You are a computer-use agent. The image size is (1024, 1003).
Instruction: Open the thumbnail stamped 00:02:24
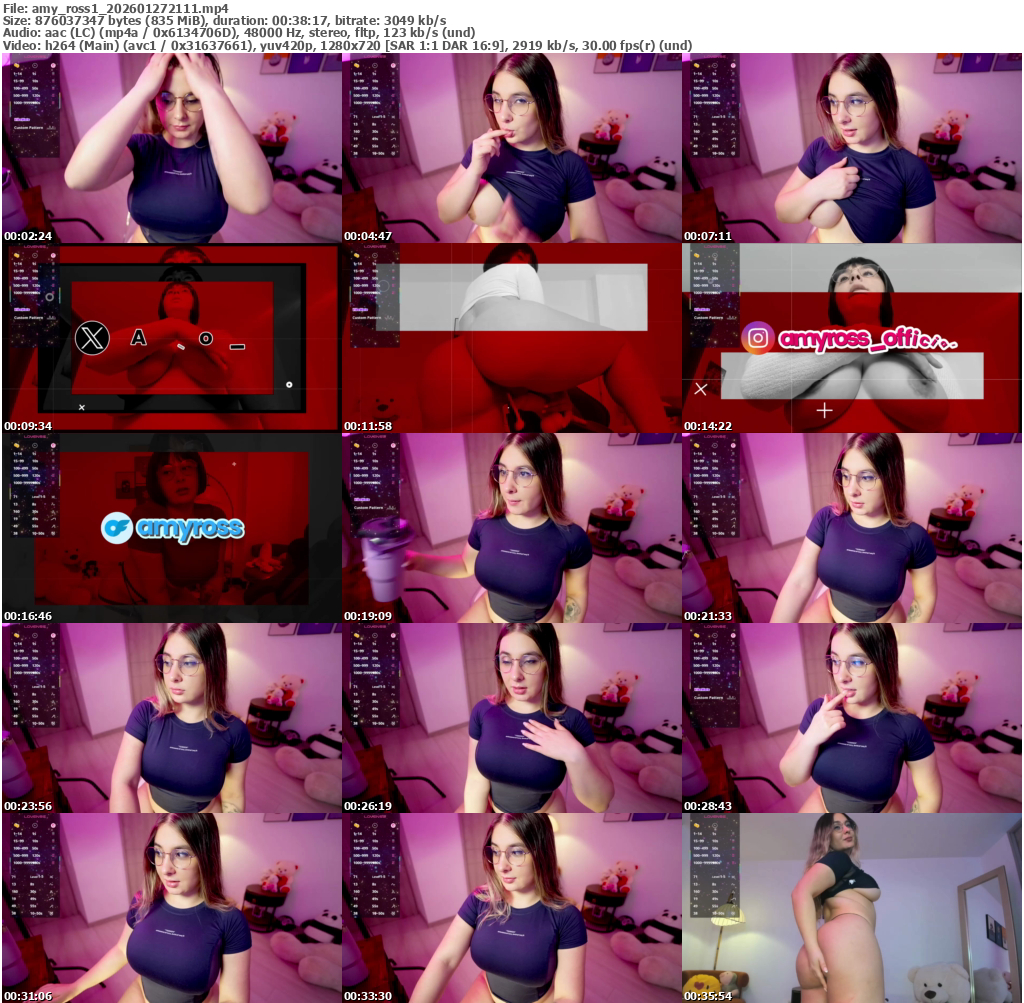tap(171, 148)
